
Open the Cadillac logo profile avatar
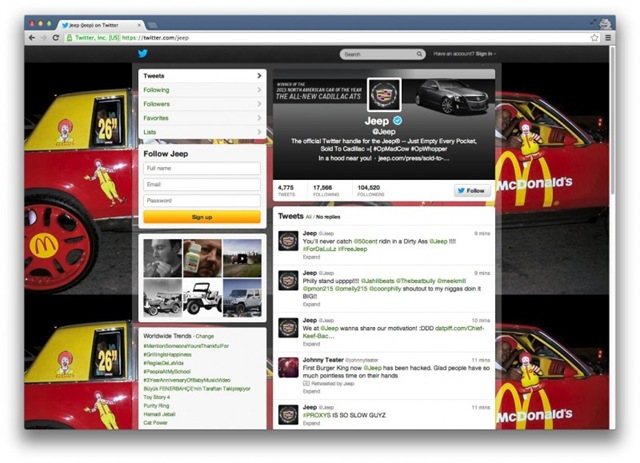pos(384,97)
